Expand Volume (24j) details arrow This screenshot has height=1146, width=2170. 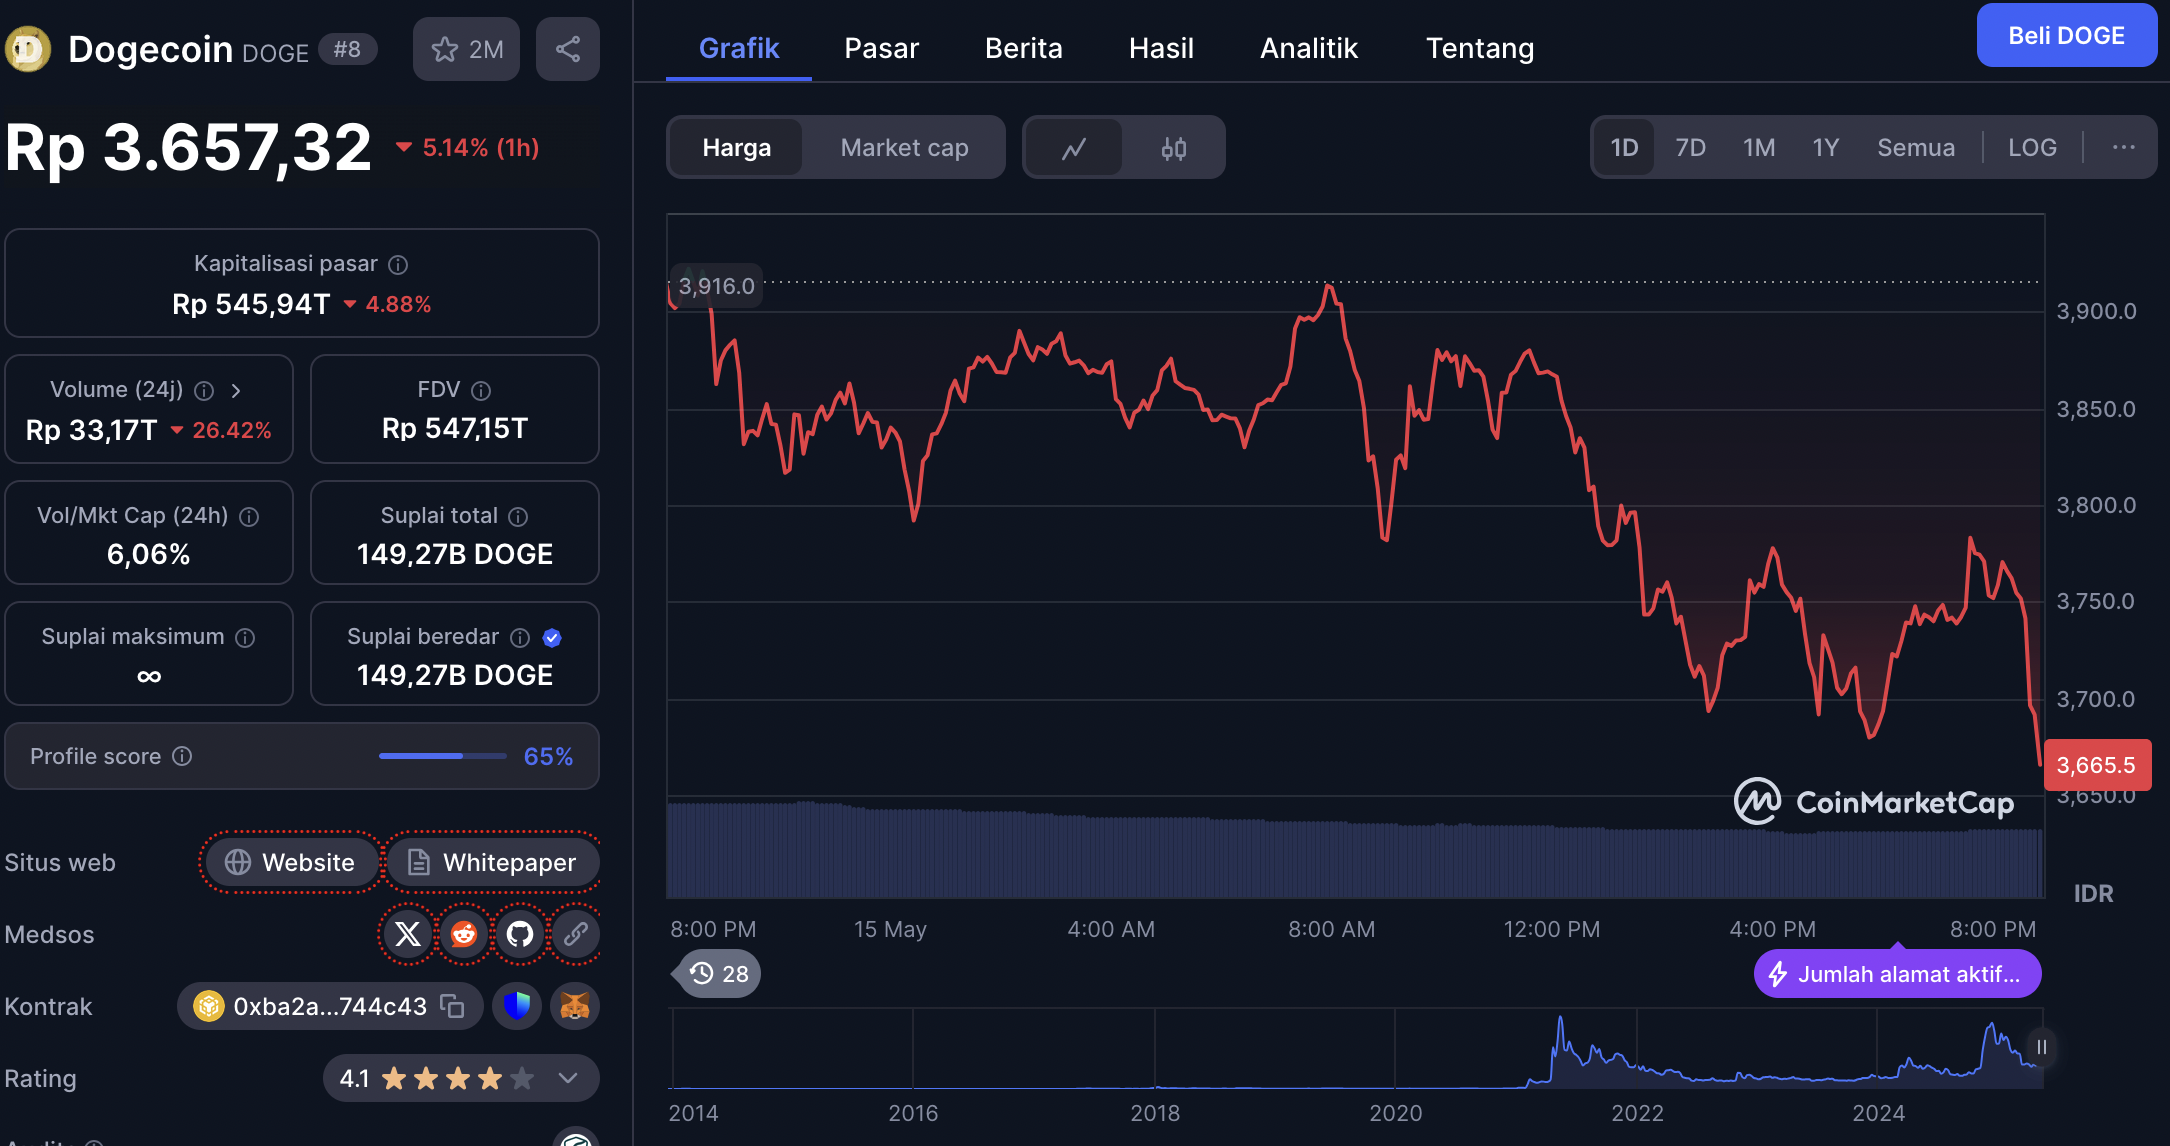click(x=236, y=390)
